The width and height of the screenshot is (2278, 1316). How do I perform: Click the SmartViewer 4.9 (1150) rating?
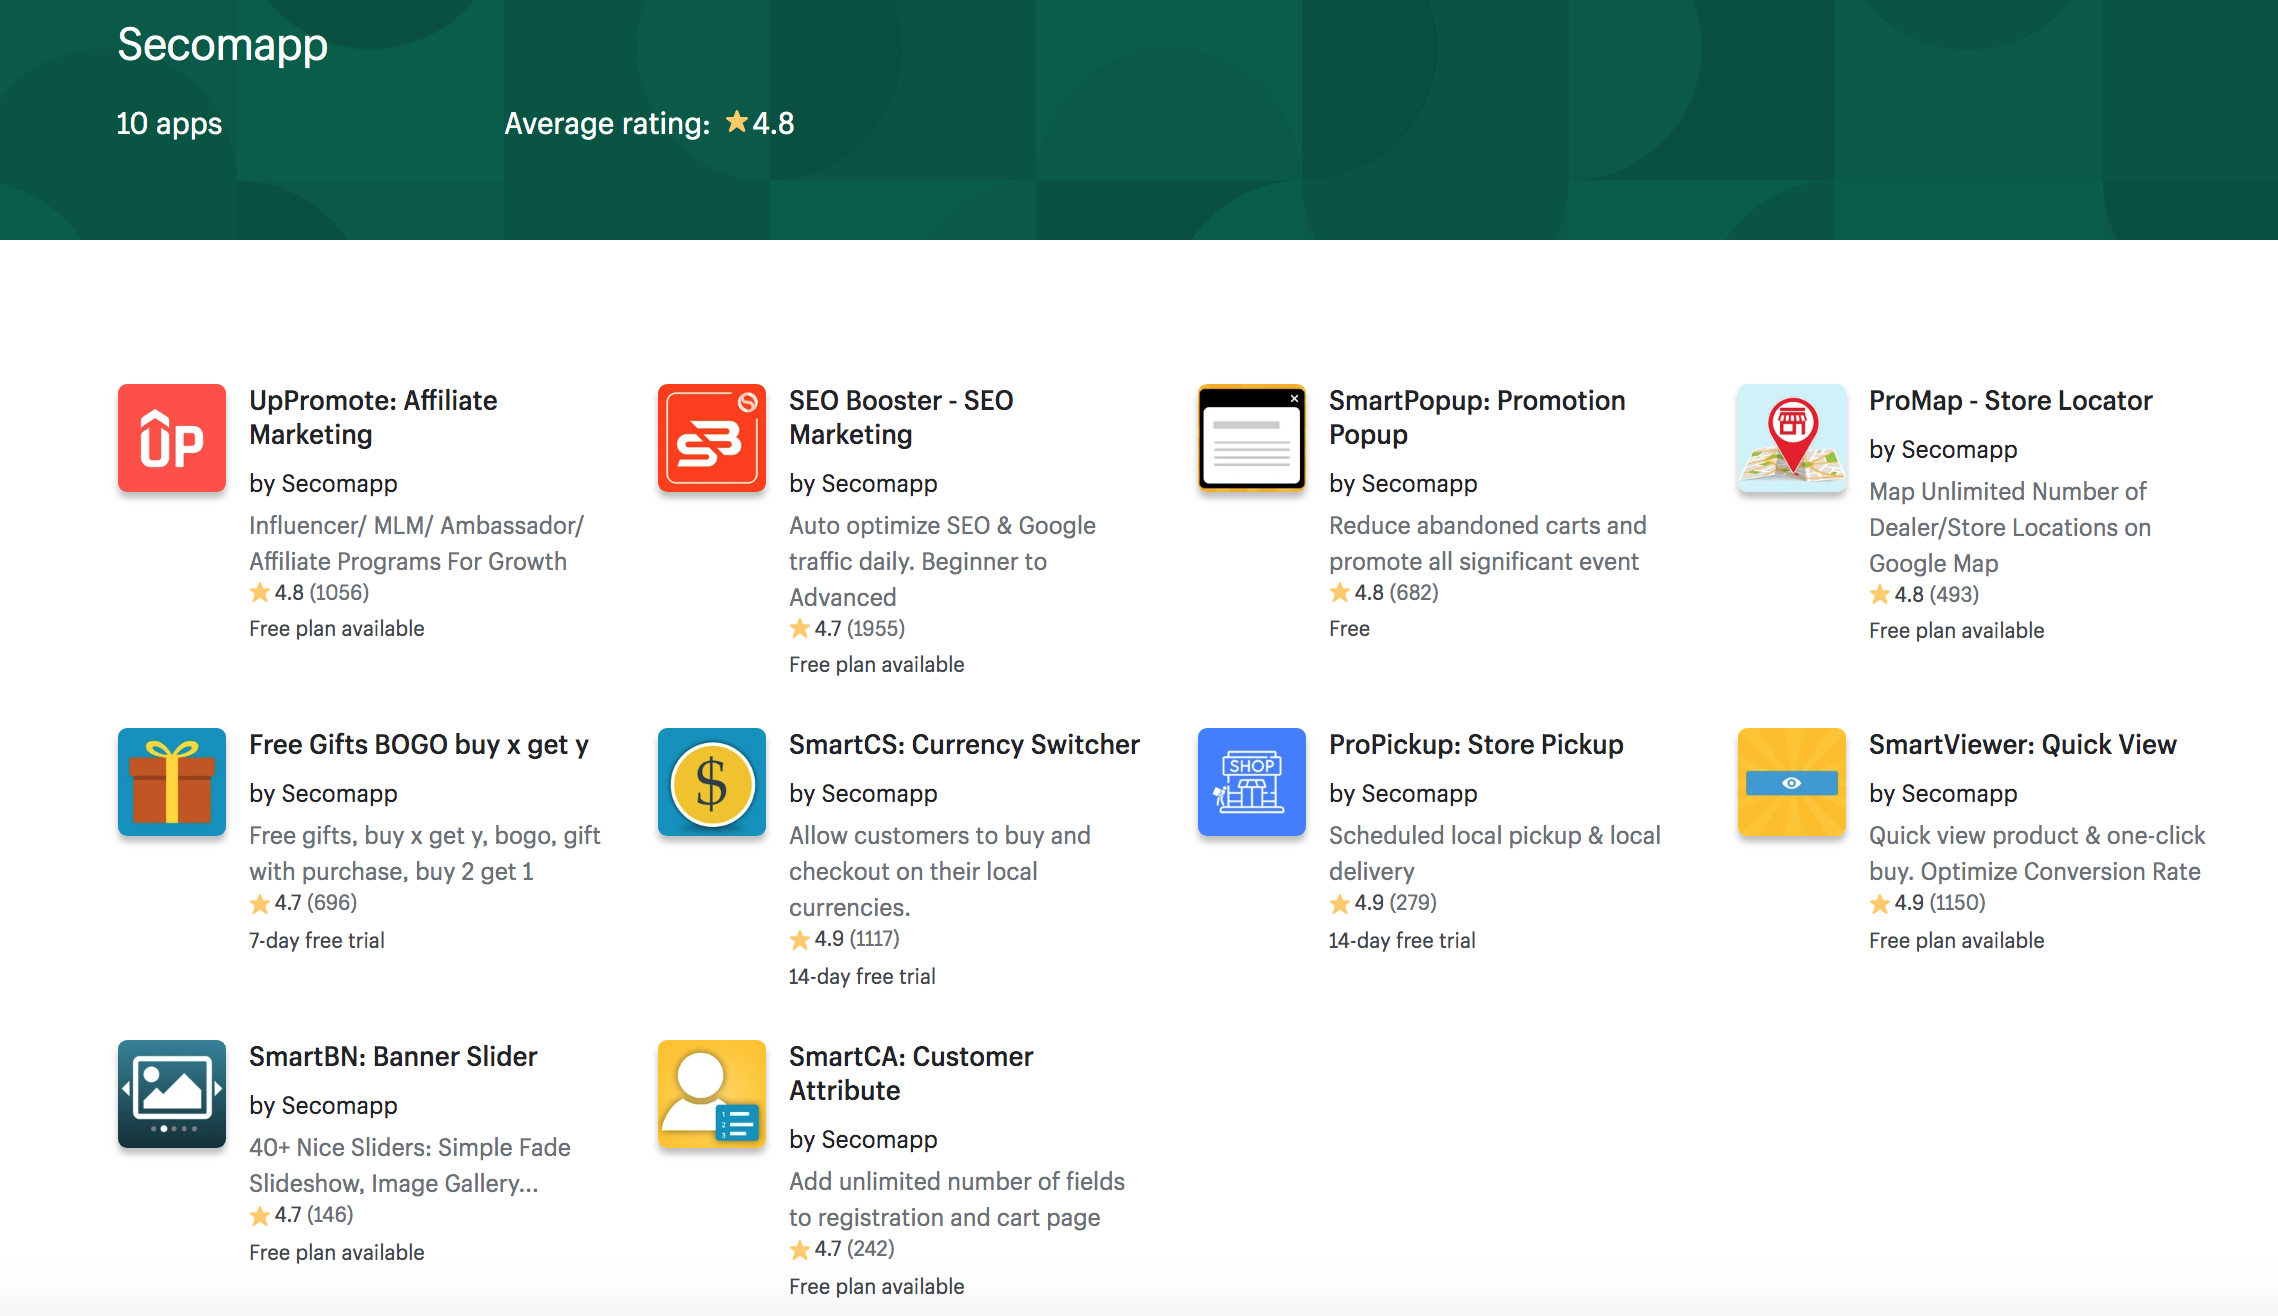point(1927,903)
